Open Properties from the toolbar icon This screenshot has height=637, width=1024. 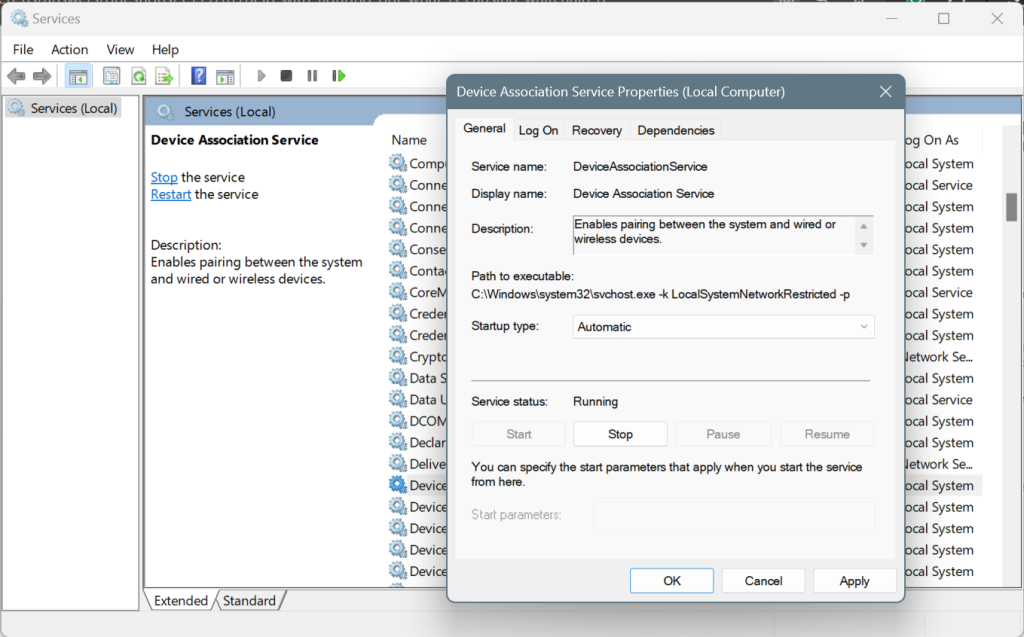pyautogui.click(x=112, y=76)
